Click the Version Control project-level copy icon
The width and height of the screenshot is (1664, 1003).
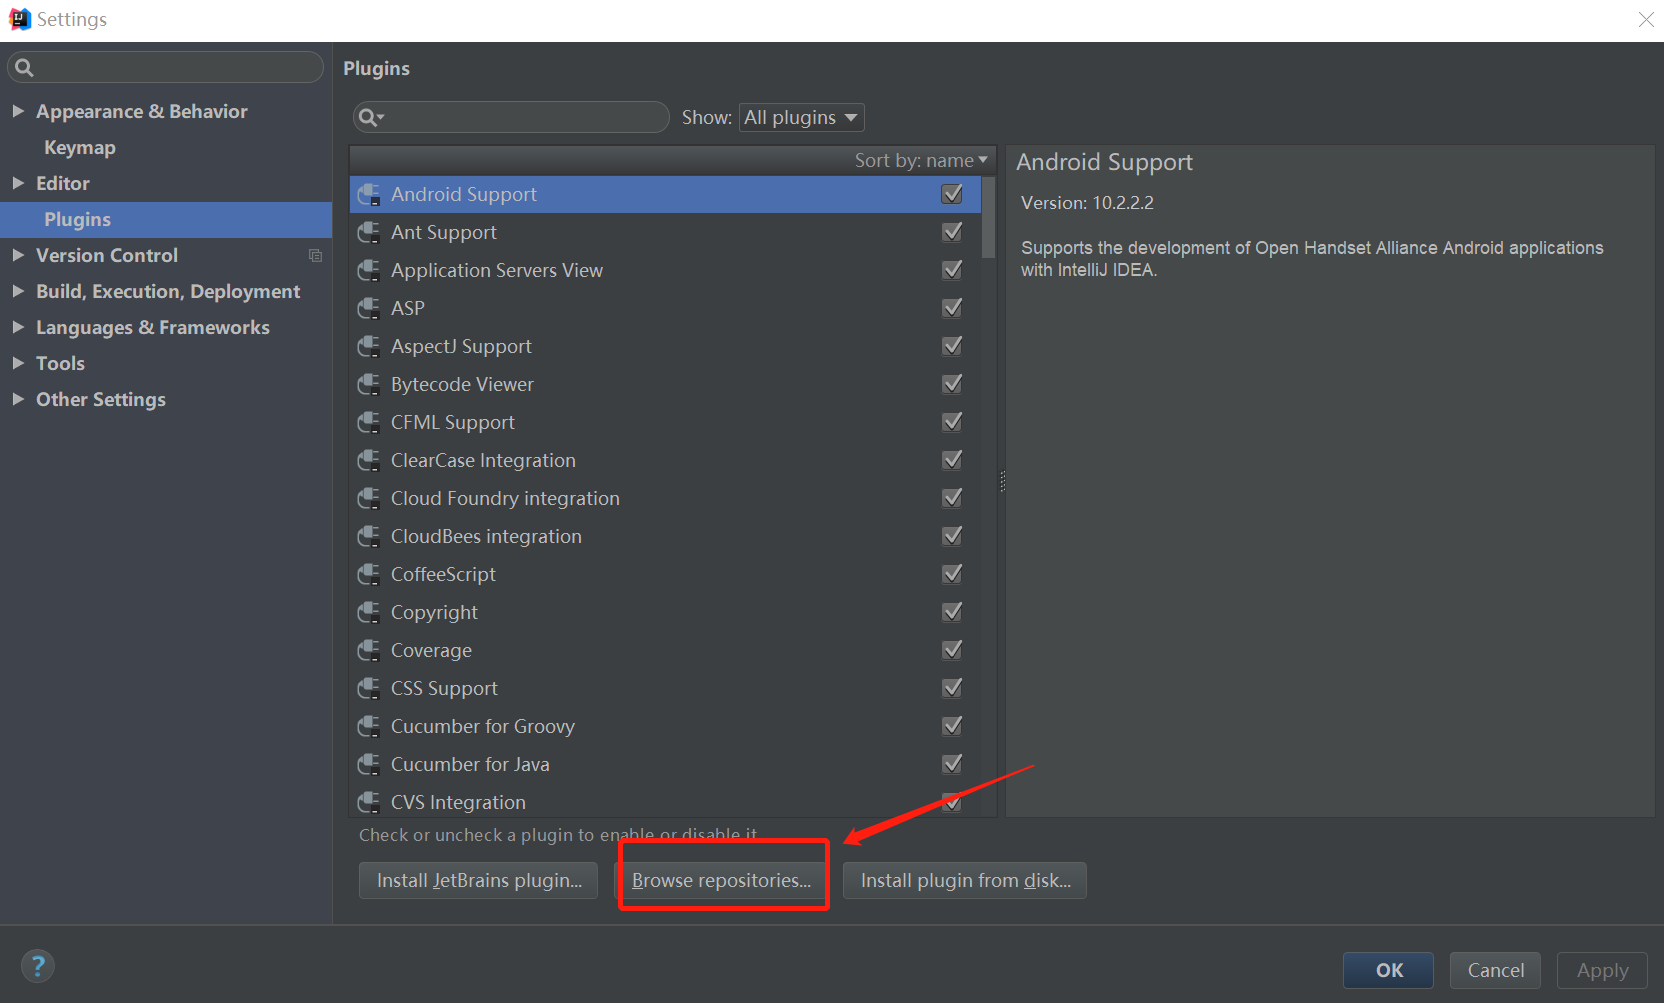coord(315,255)
